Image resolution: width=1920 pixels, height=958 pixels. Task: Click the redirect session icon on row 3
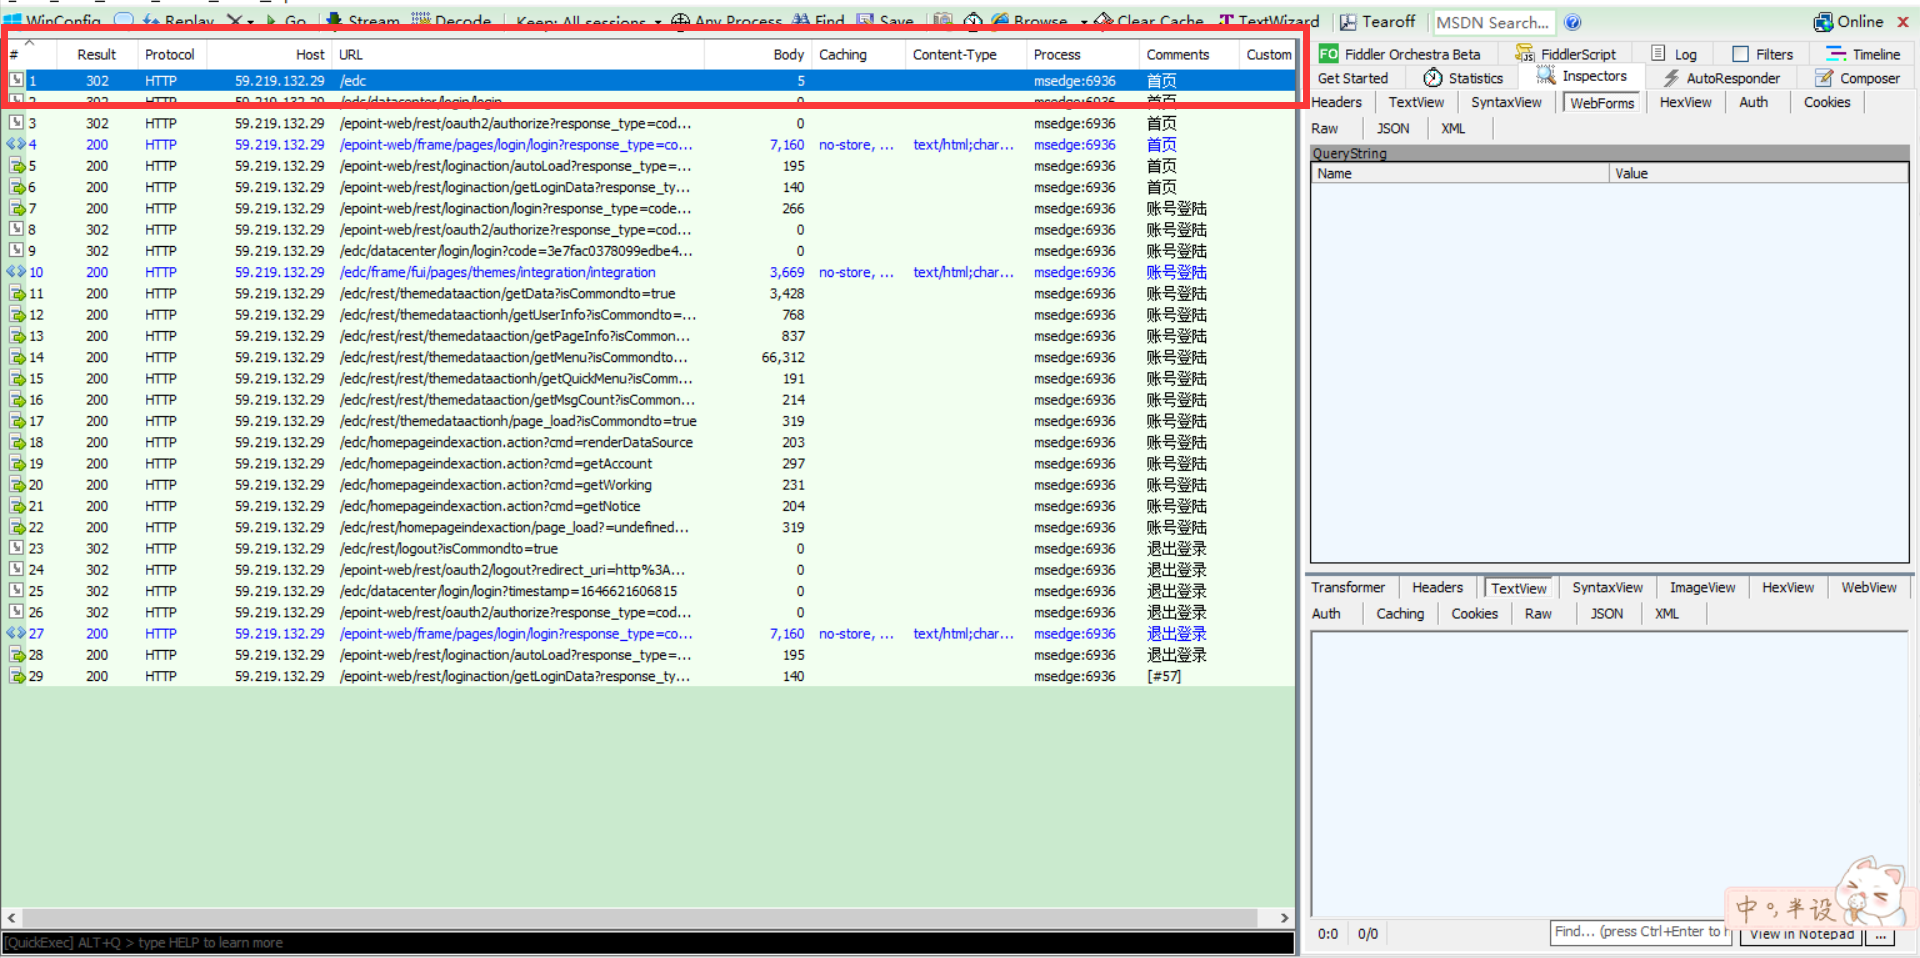click(17, 123)
